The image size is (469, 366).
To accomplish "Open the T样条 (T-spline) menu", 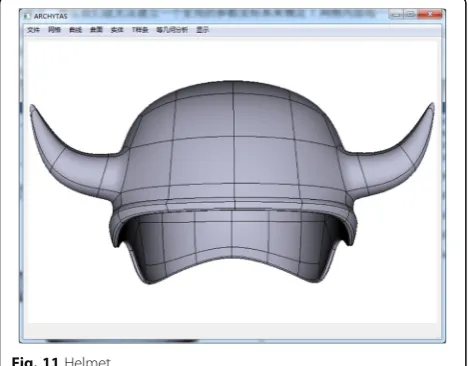I will coord(140,30).
